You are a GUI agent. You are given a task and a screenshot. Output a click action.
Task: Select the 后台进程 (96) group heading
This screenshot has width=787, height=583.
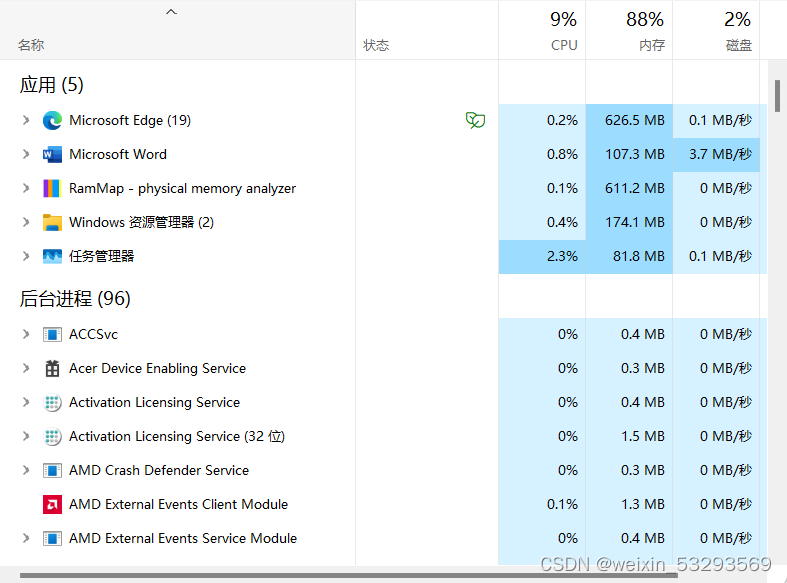[x=75, y=299]
